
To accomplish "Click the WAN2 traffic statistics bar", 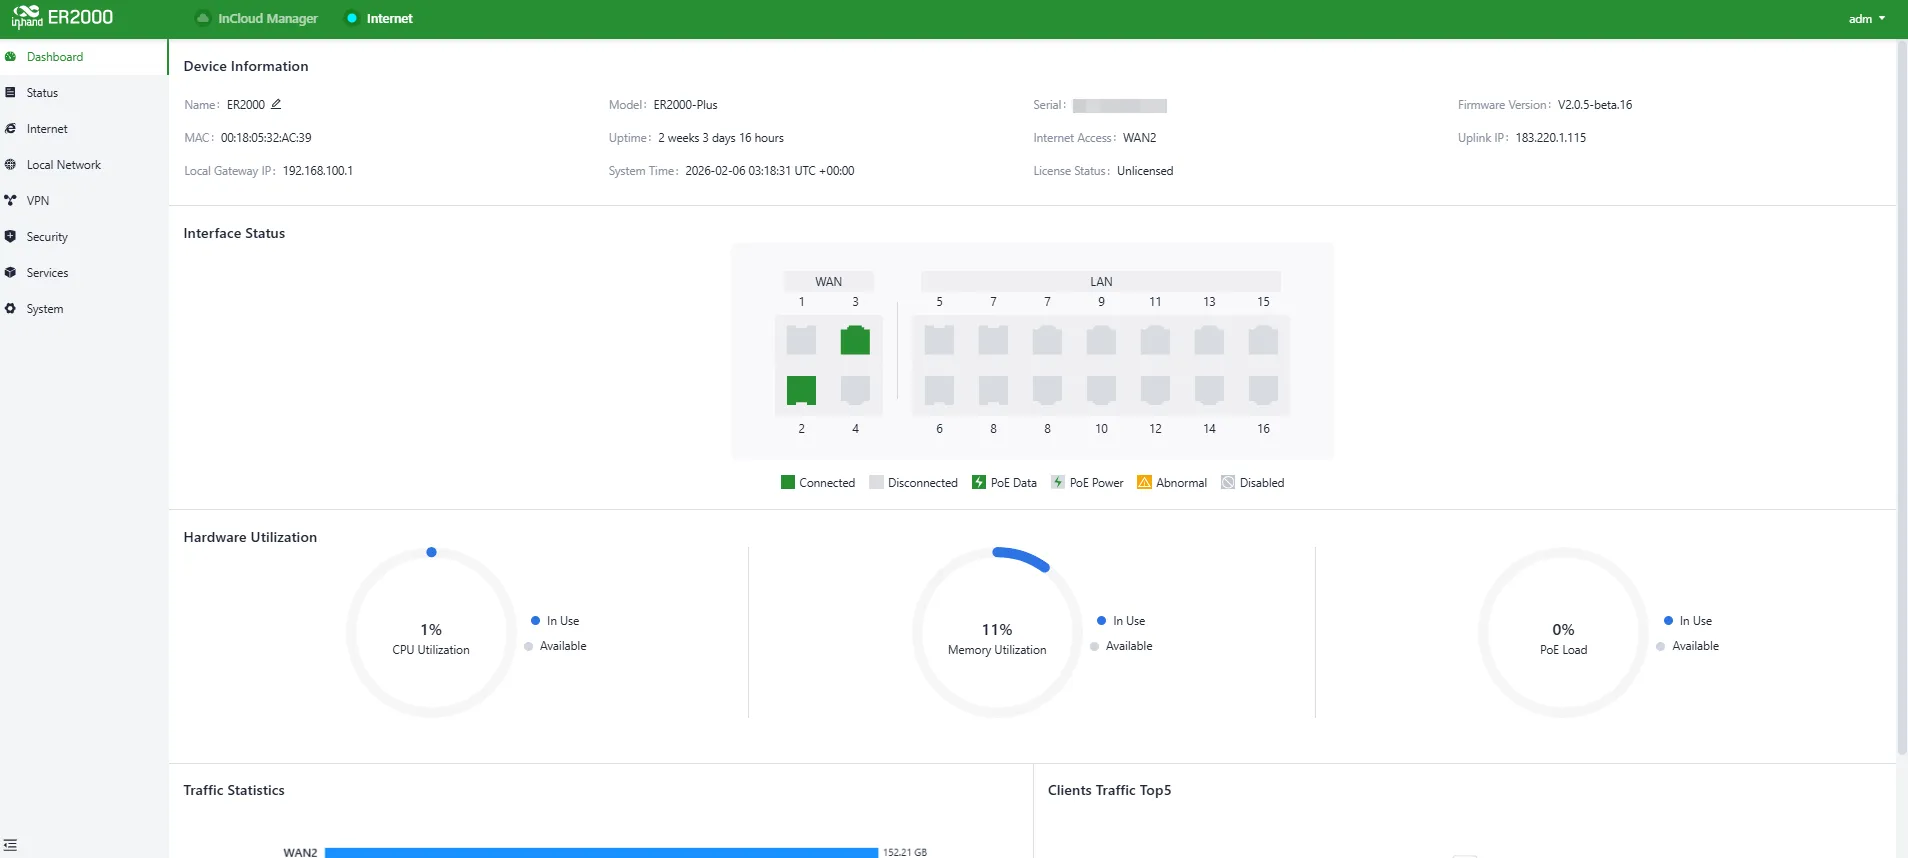I will [601, 852].
